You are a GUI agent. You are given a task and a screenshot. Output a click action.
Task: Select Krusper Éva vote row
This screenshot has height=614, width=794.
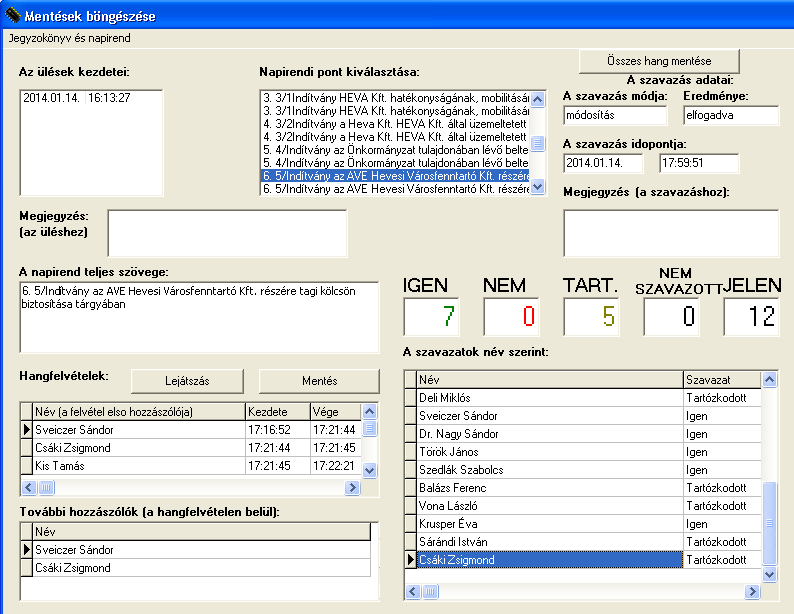[583, 524]
